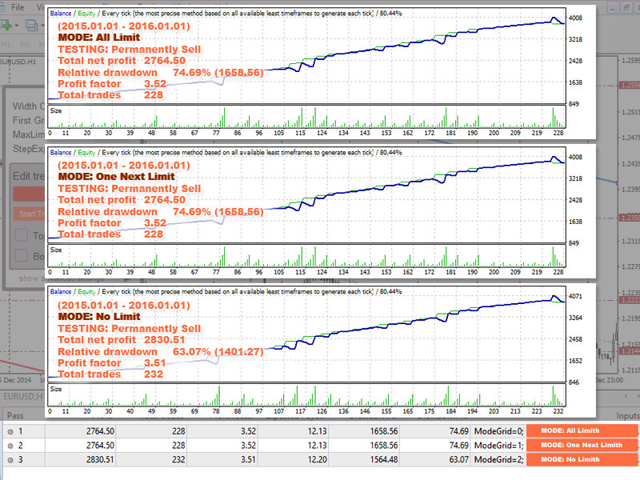640x480 pixels.
Task: Select the ModeGrid=2 optimization result row
Action: 320,460
